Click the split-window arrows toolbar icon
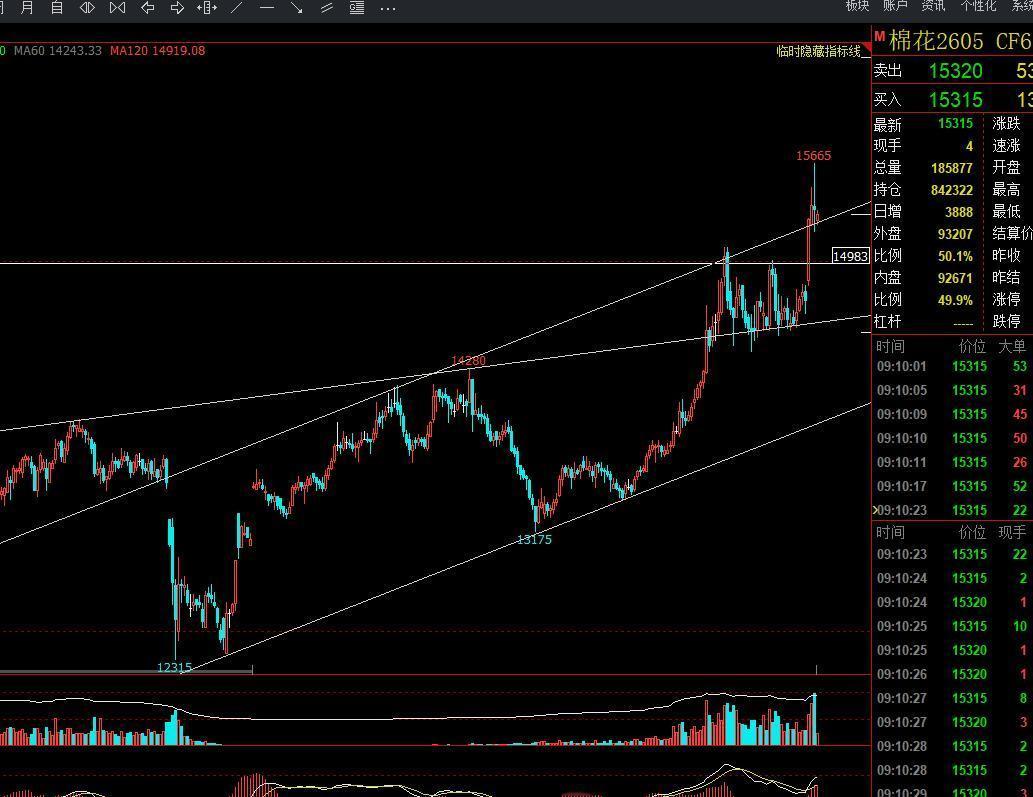Screen dimensions: 1033x797 point(207,8)
